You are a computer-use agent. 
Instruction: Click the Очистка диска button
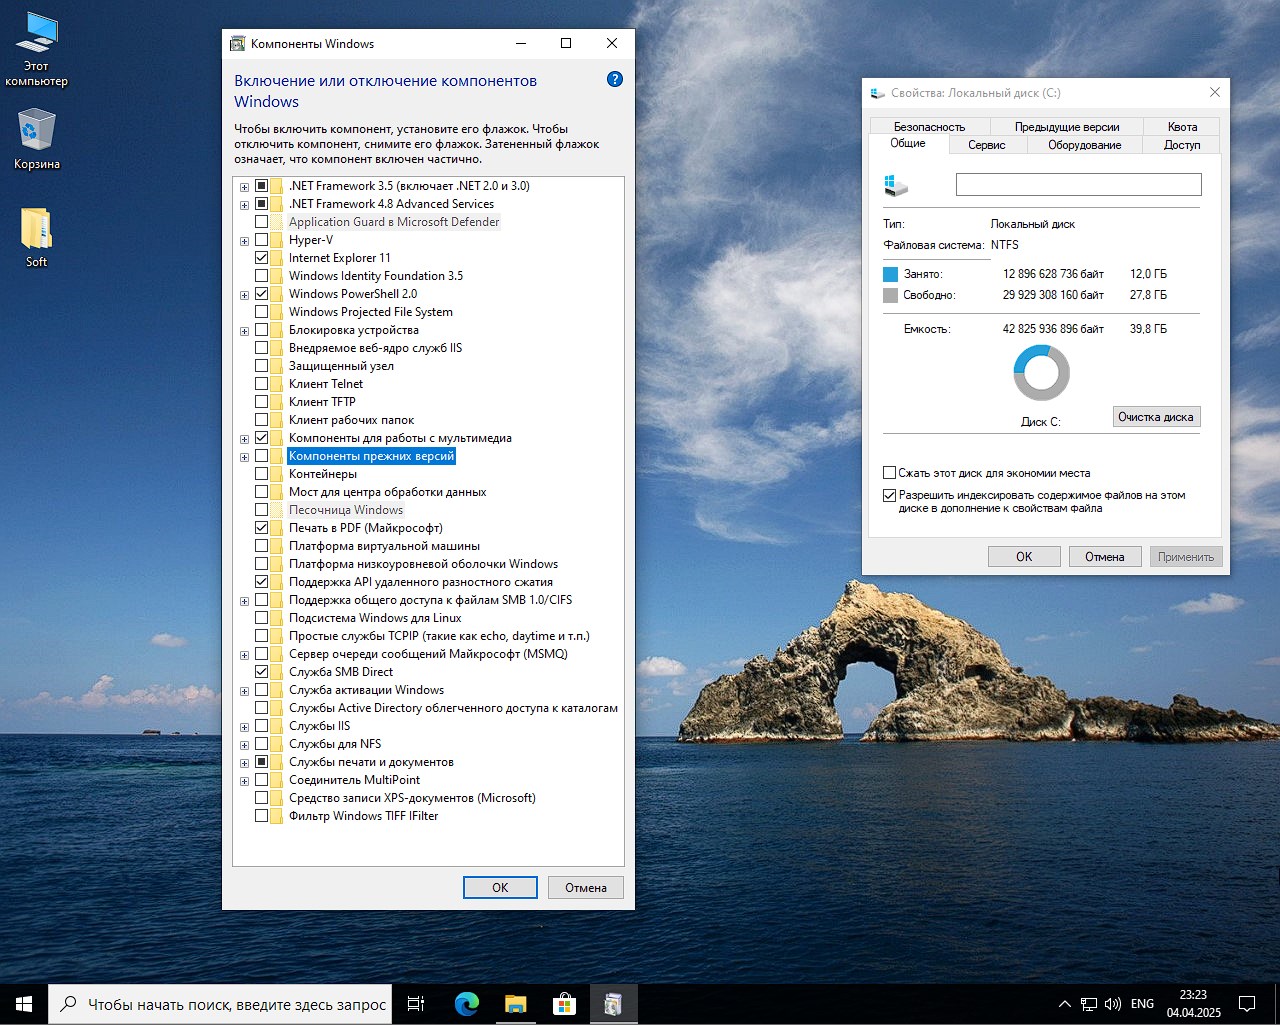point(1155,417)
